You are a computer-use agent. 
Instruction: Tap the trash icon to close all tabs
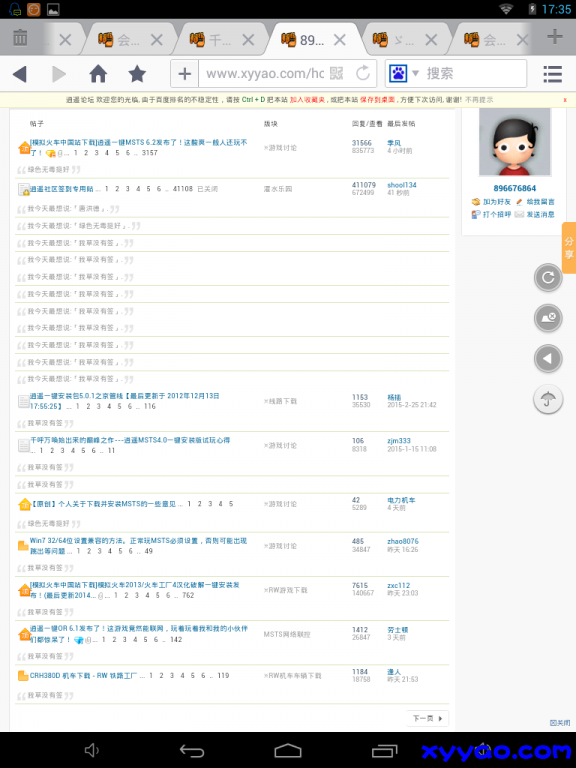pos(20,37)
